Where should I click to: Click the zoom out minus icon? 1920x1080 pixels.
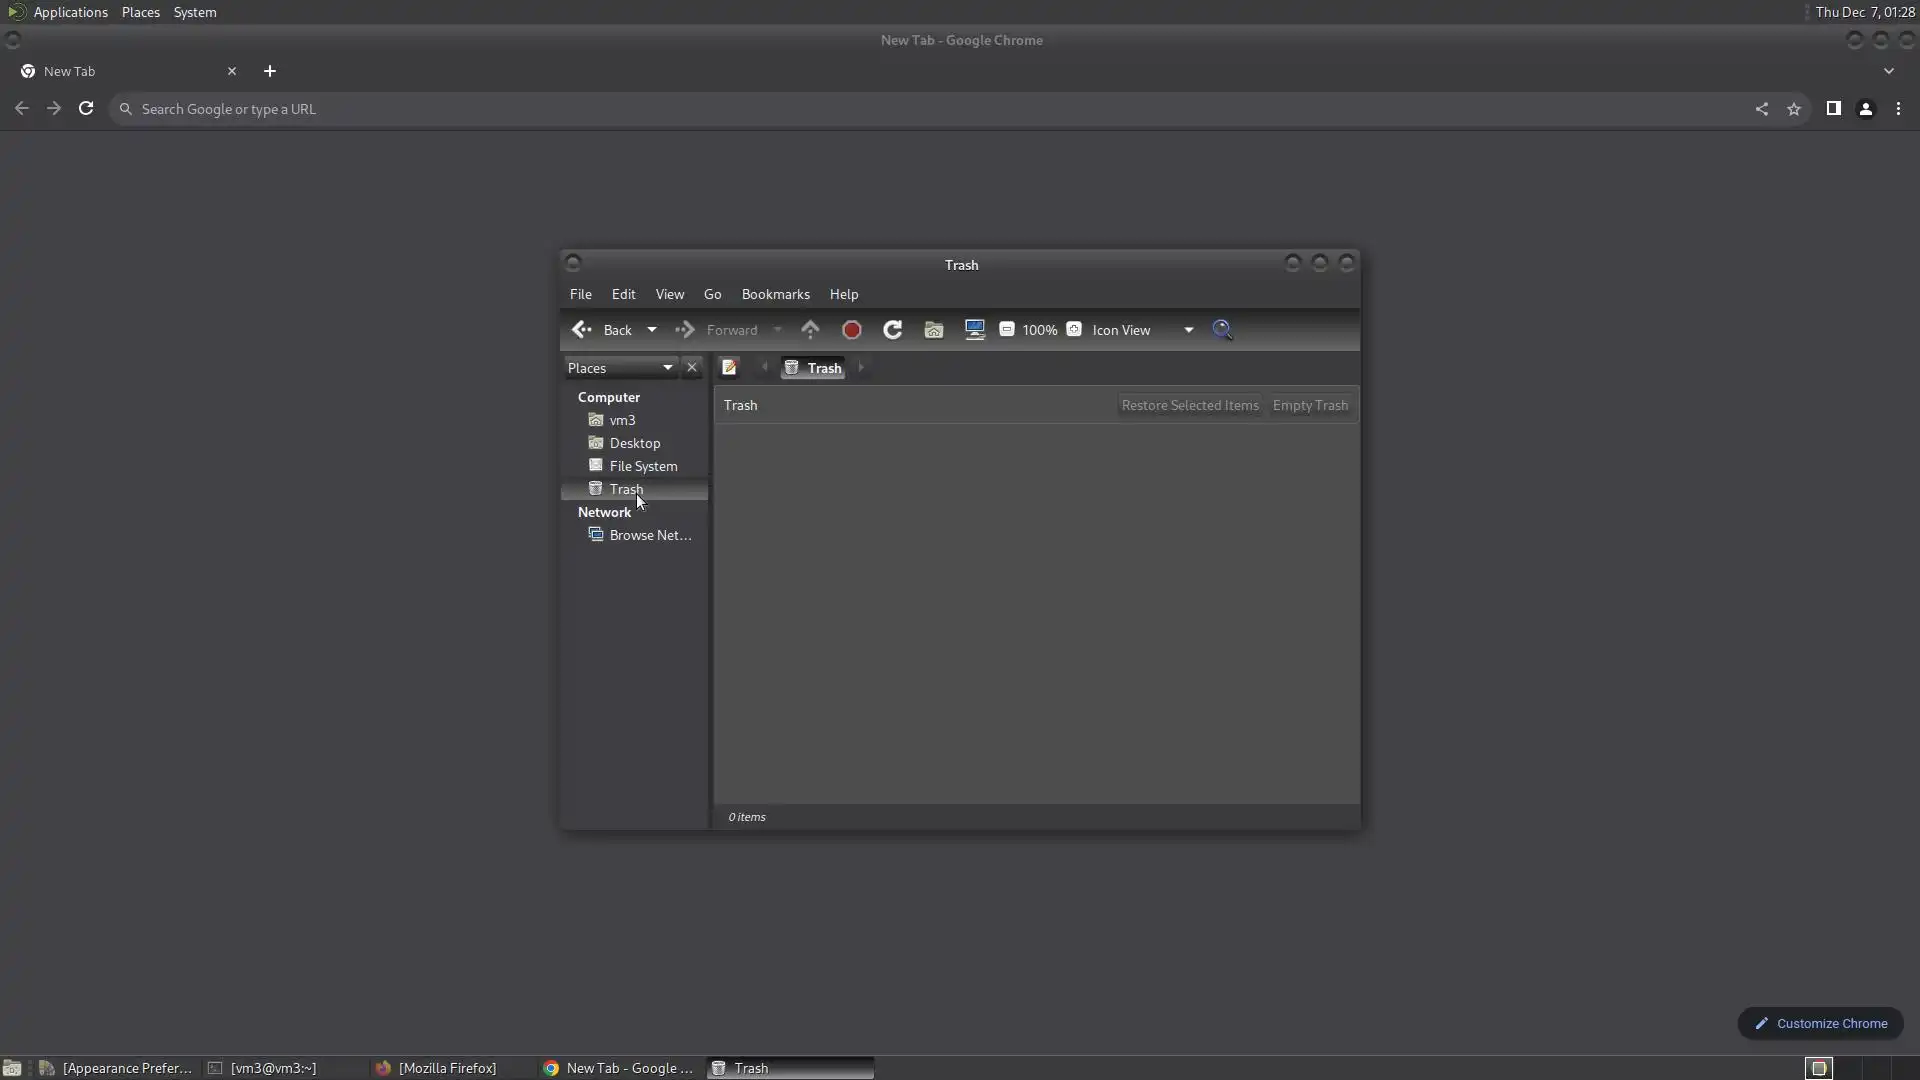pyautogui.click(x=1007, y=330)
